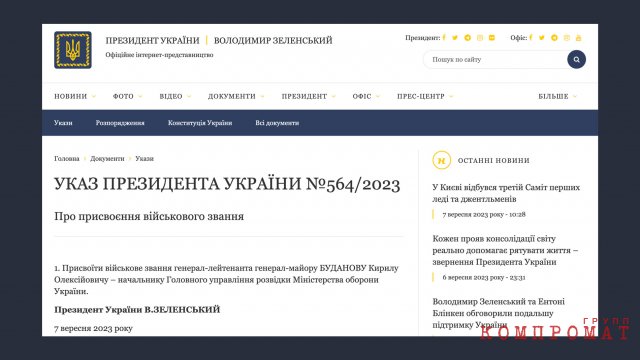Click inside the 'Пошук по сайту' search field

click(x=495, y=60)
